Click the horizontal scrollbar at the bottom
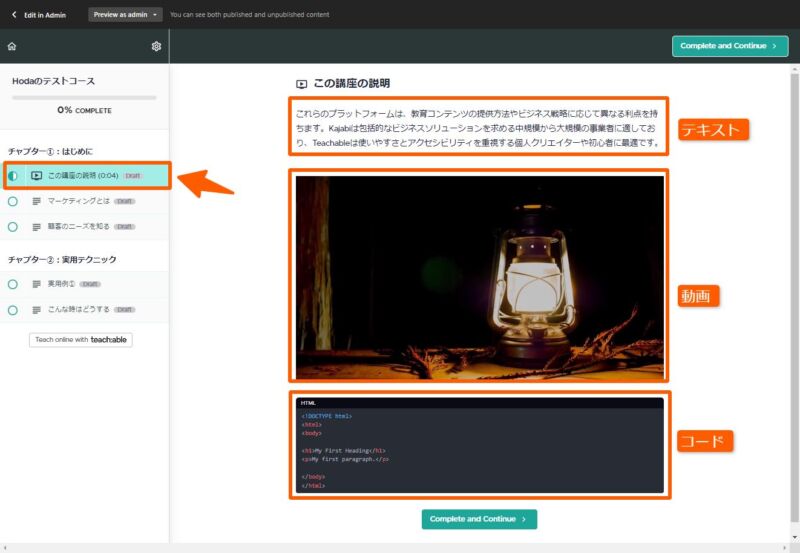This screenshot has height=553, width=800. (393, 548)
